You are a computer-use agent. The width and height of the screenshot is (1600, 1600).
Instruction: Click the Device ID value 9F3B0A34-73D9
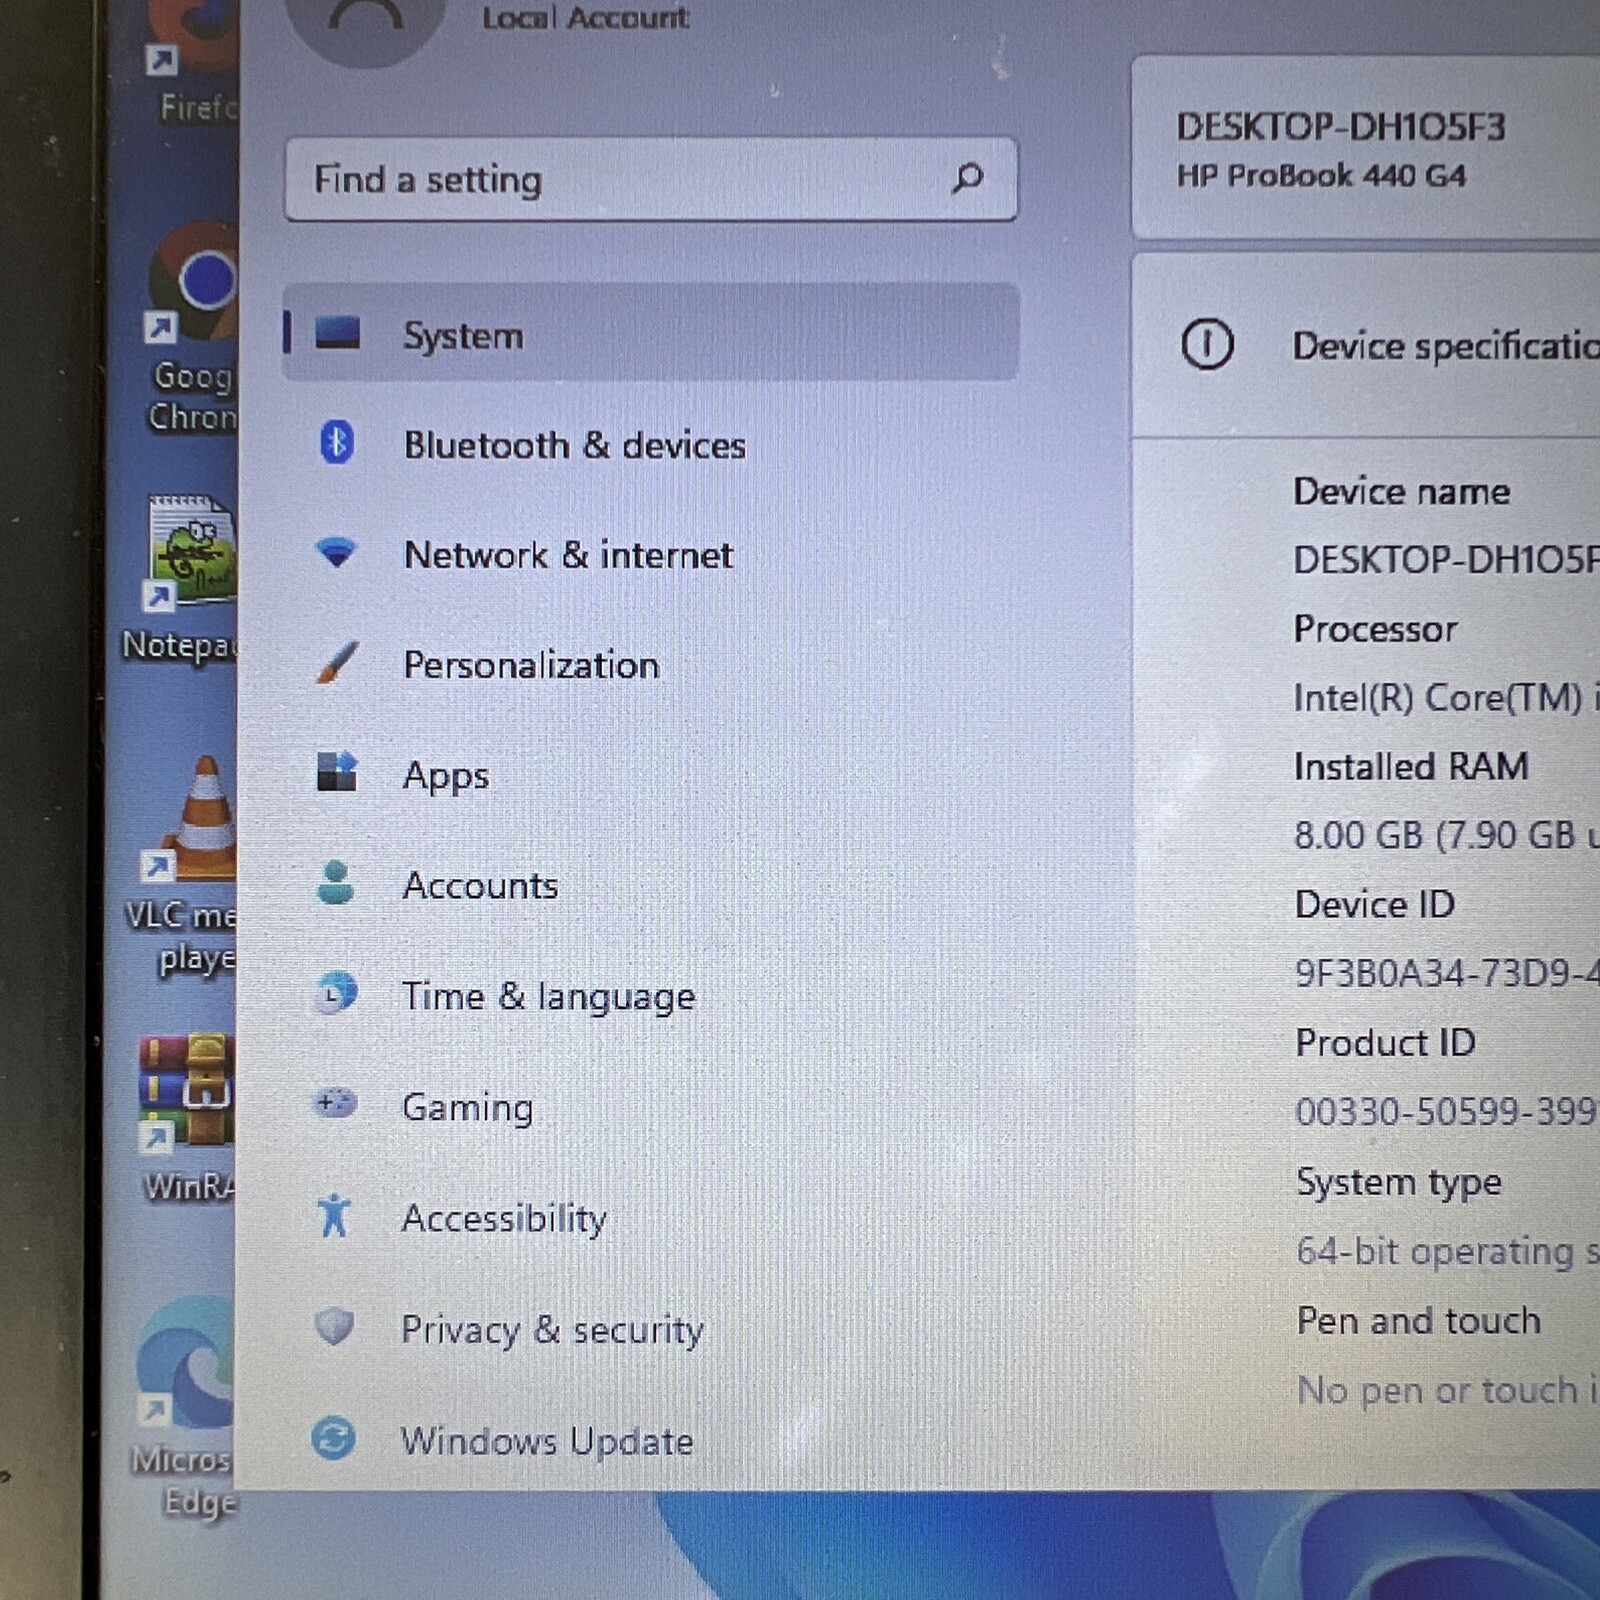coord(1447,972)
